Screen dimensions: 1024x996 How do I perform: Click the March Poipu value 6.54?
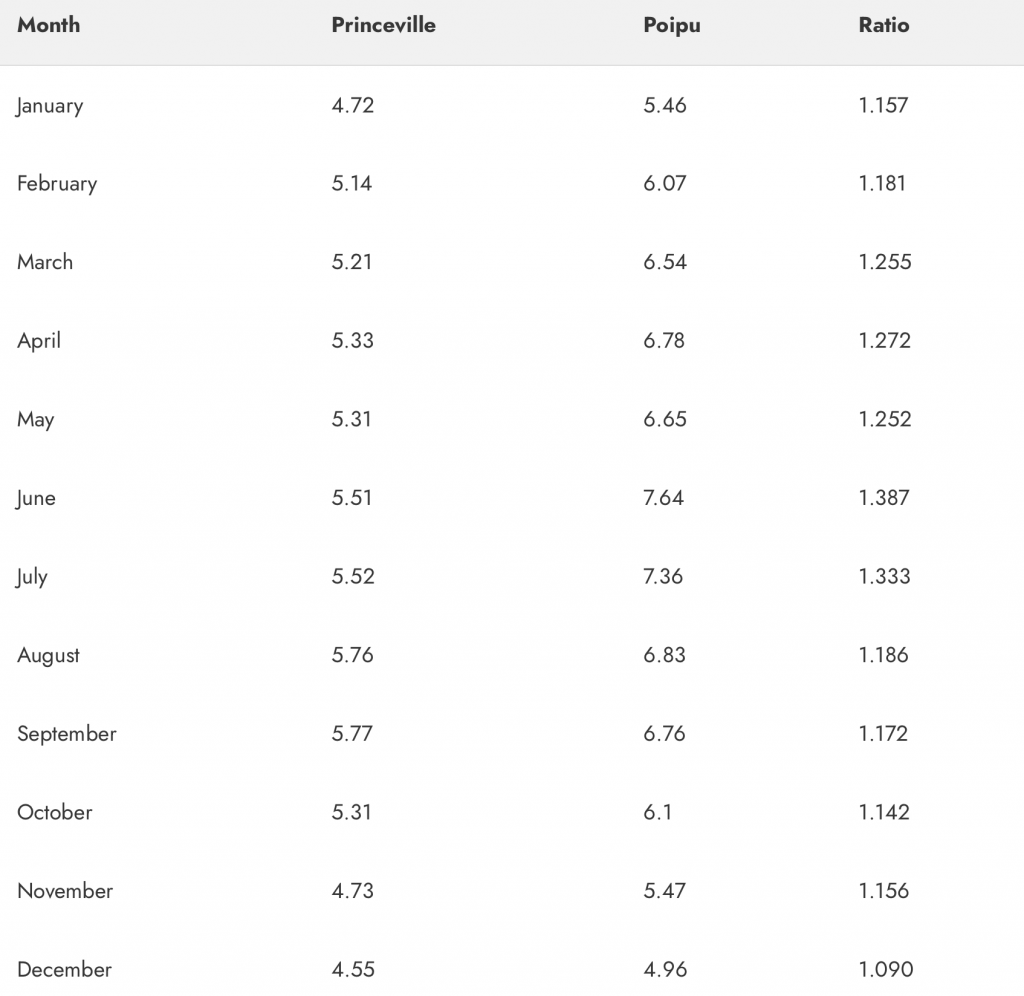(665, 262)
